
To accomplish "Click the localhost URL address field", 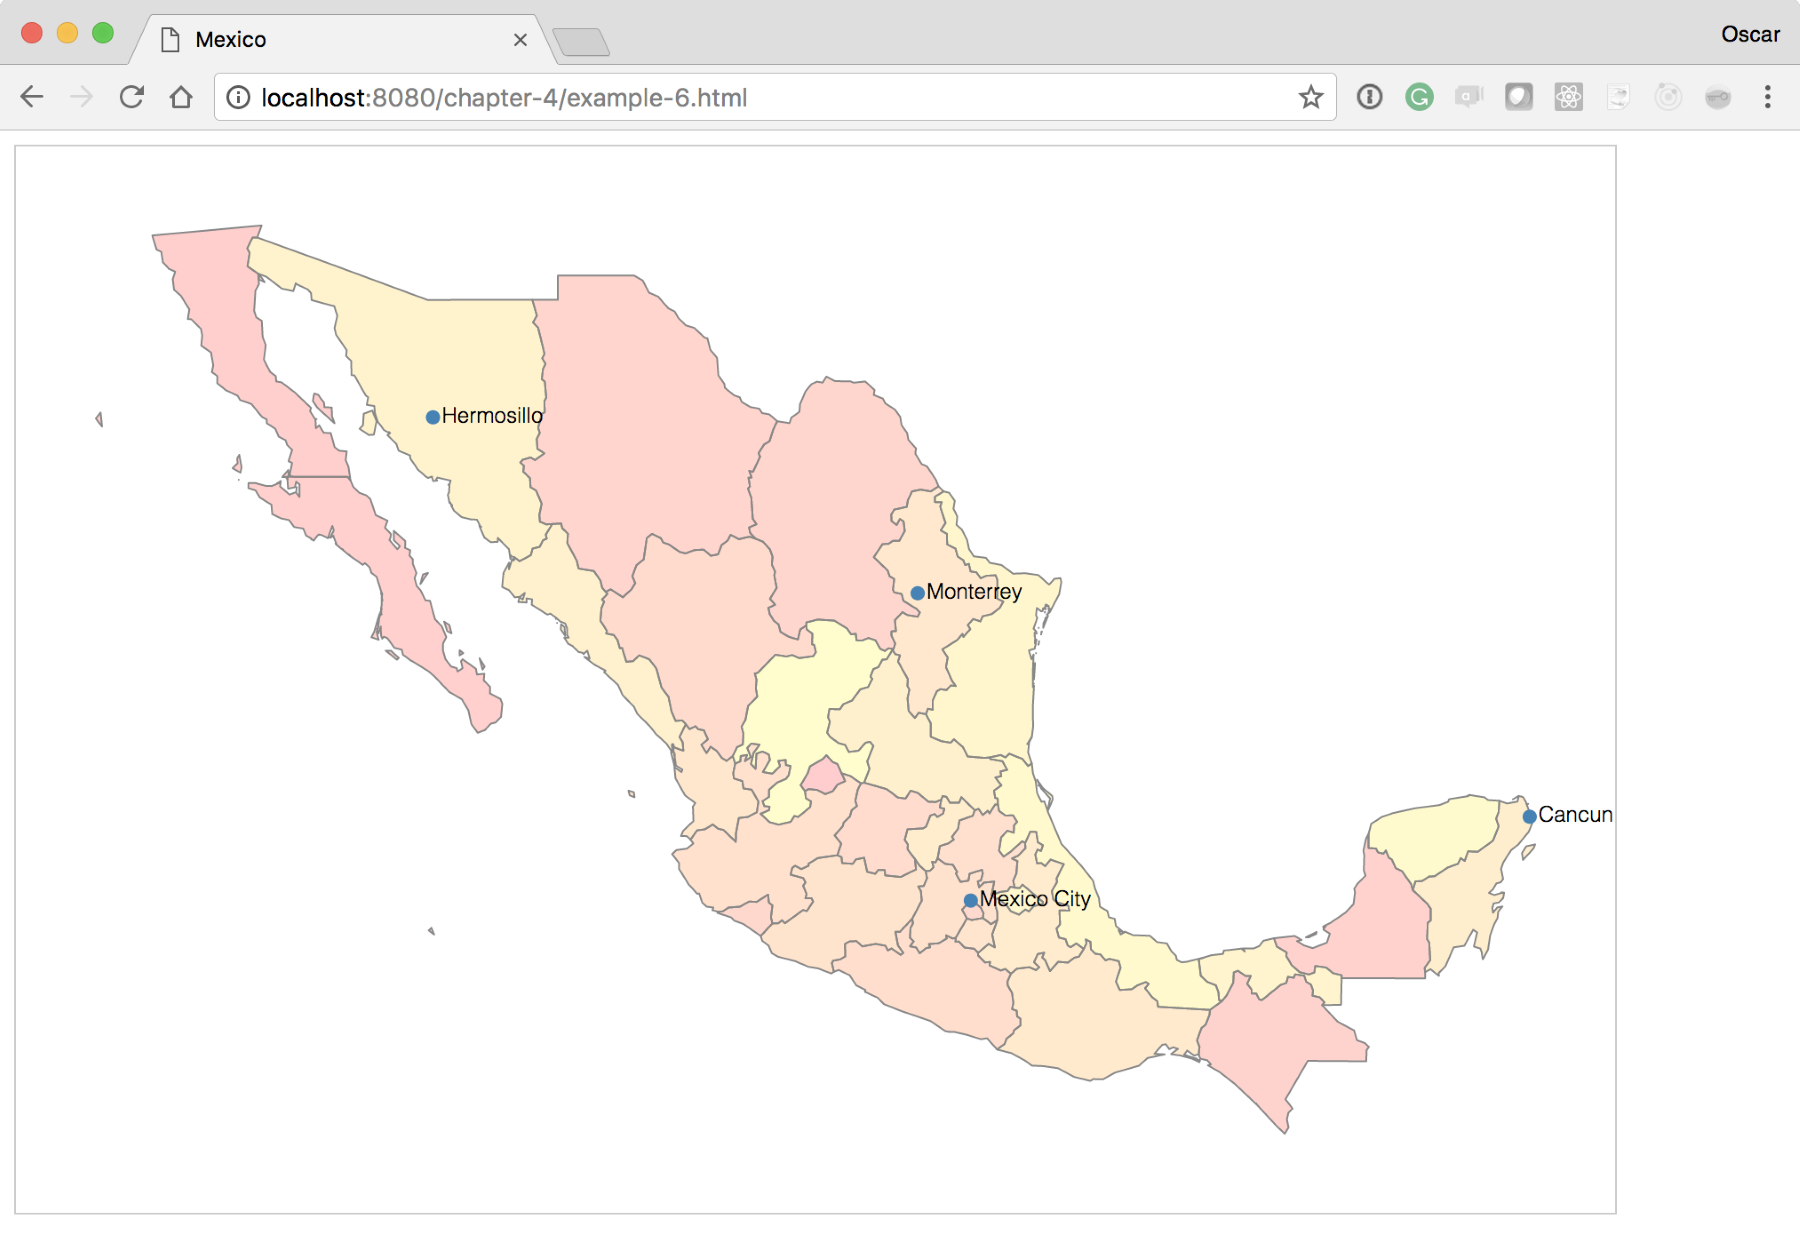I will pos(775,97).
